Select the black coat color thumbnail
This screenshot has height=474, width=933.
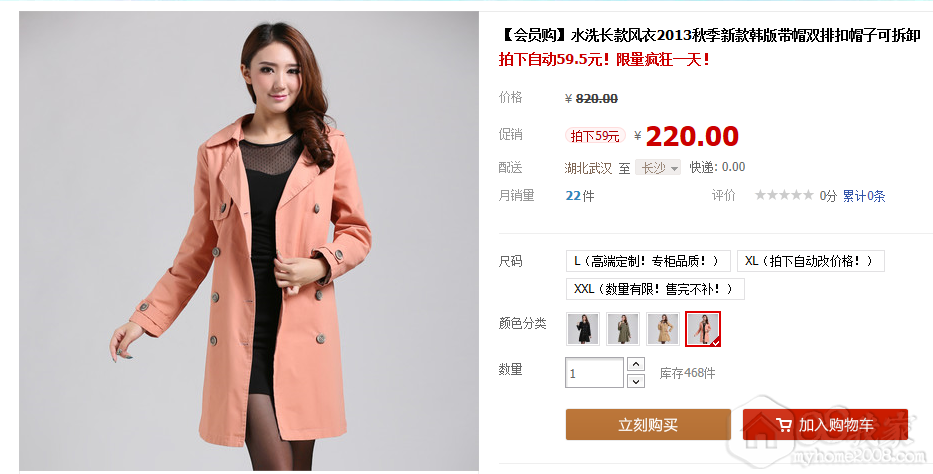583,329
